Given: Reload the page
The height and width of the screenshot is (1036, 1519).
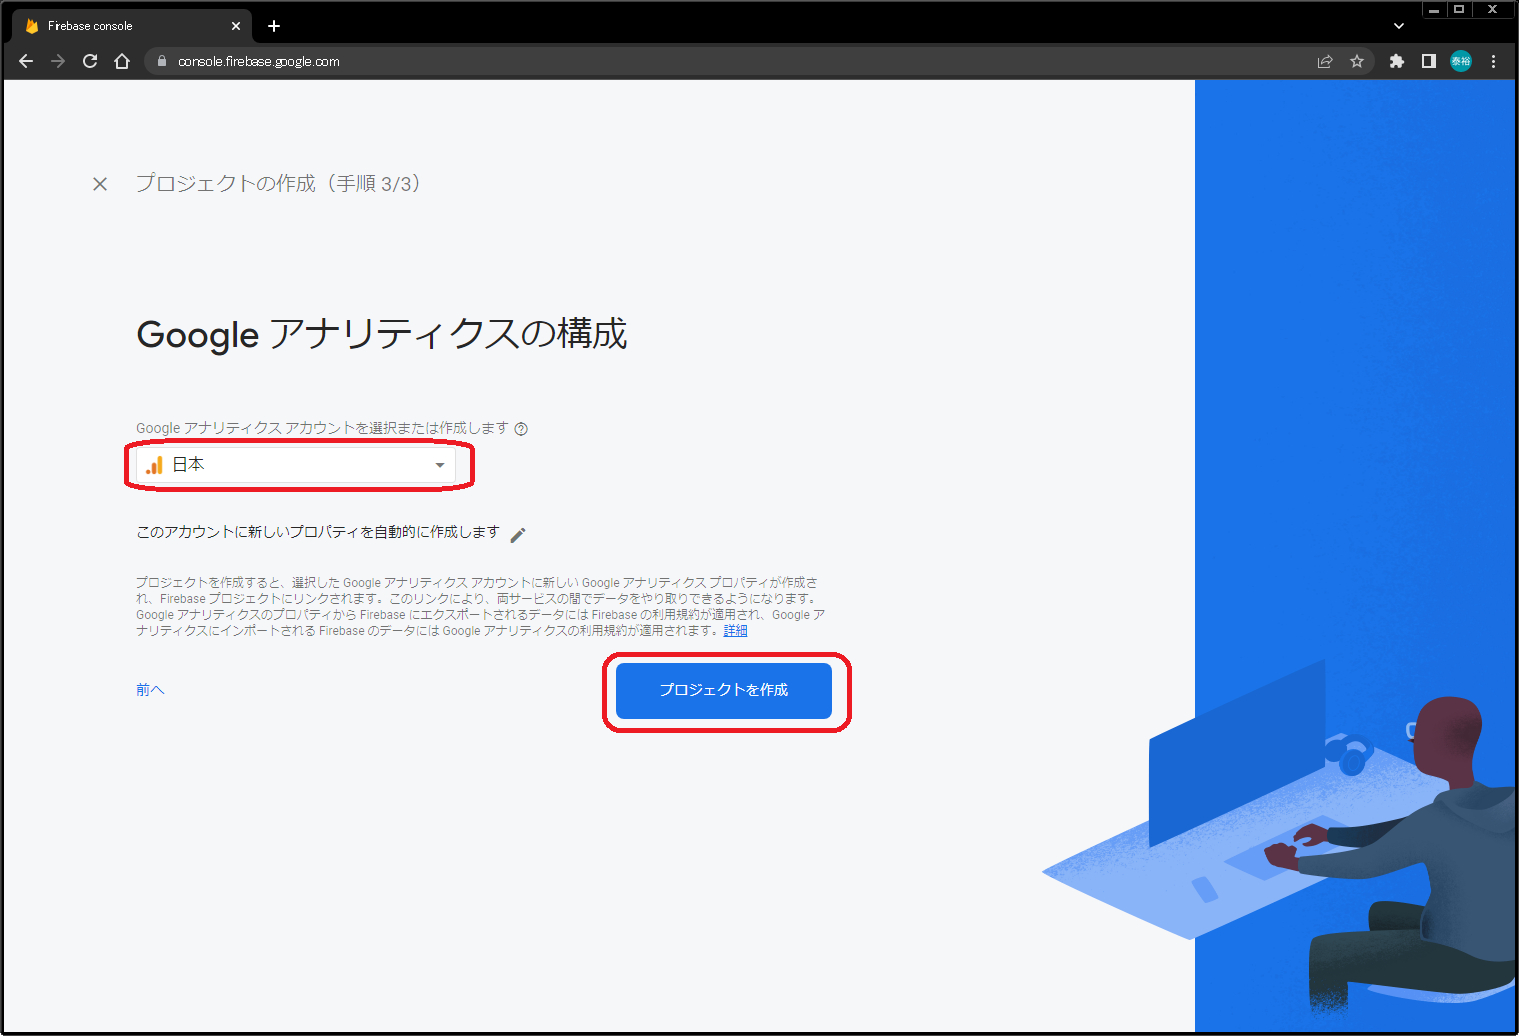Looking at the screenshot, I should [x=90, y=61].
